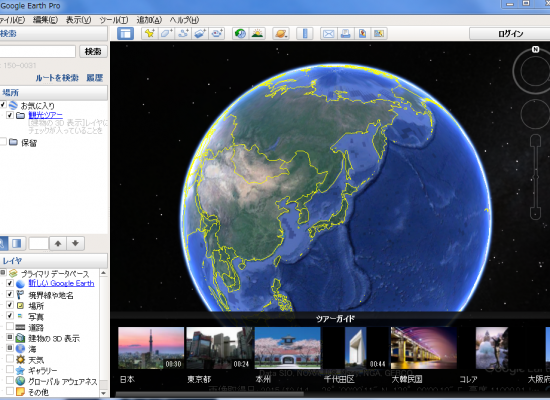This screenshot has width=550, height=400.
Task: Open the 表示(V) menu
Action: pyautogui.click(x=78, y=20)
